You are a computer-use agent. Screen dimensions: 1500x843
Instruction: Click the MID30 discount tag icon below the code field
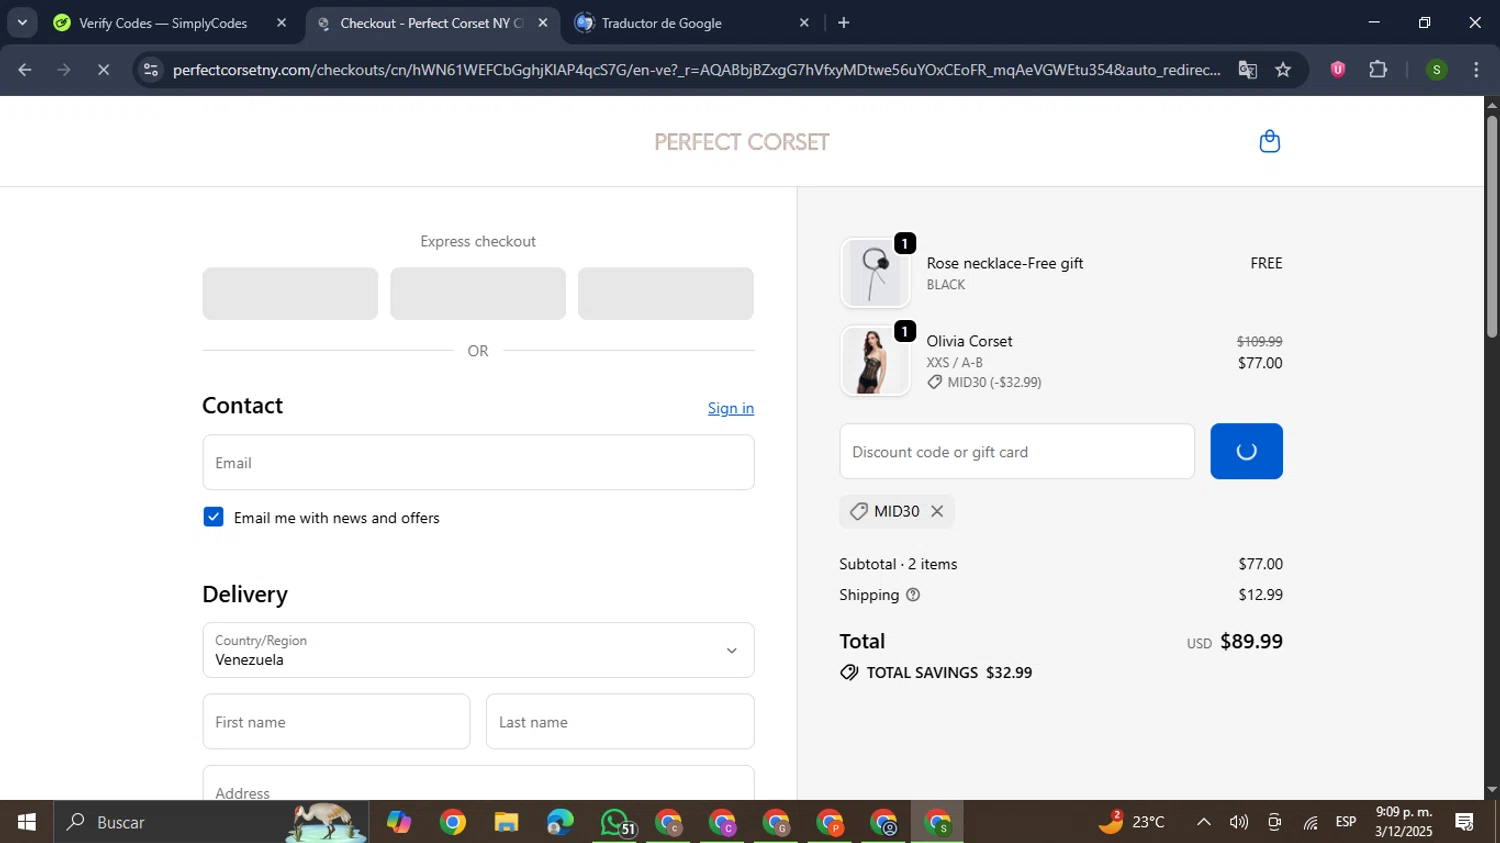858,511
